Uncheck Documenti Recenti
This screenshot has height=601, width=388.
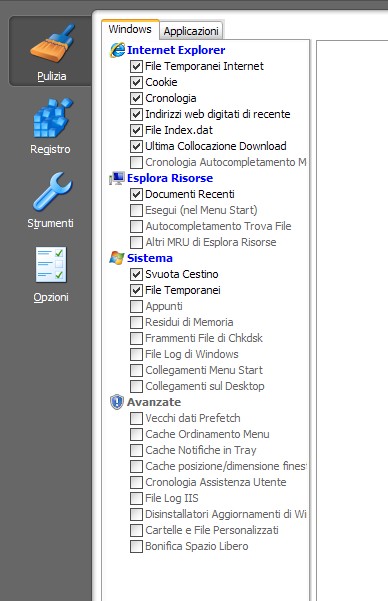point(136,194)
